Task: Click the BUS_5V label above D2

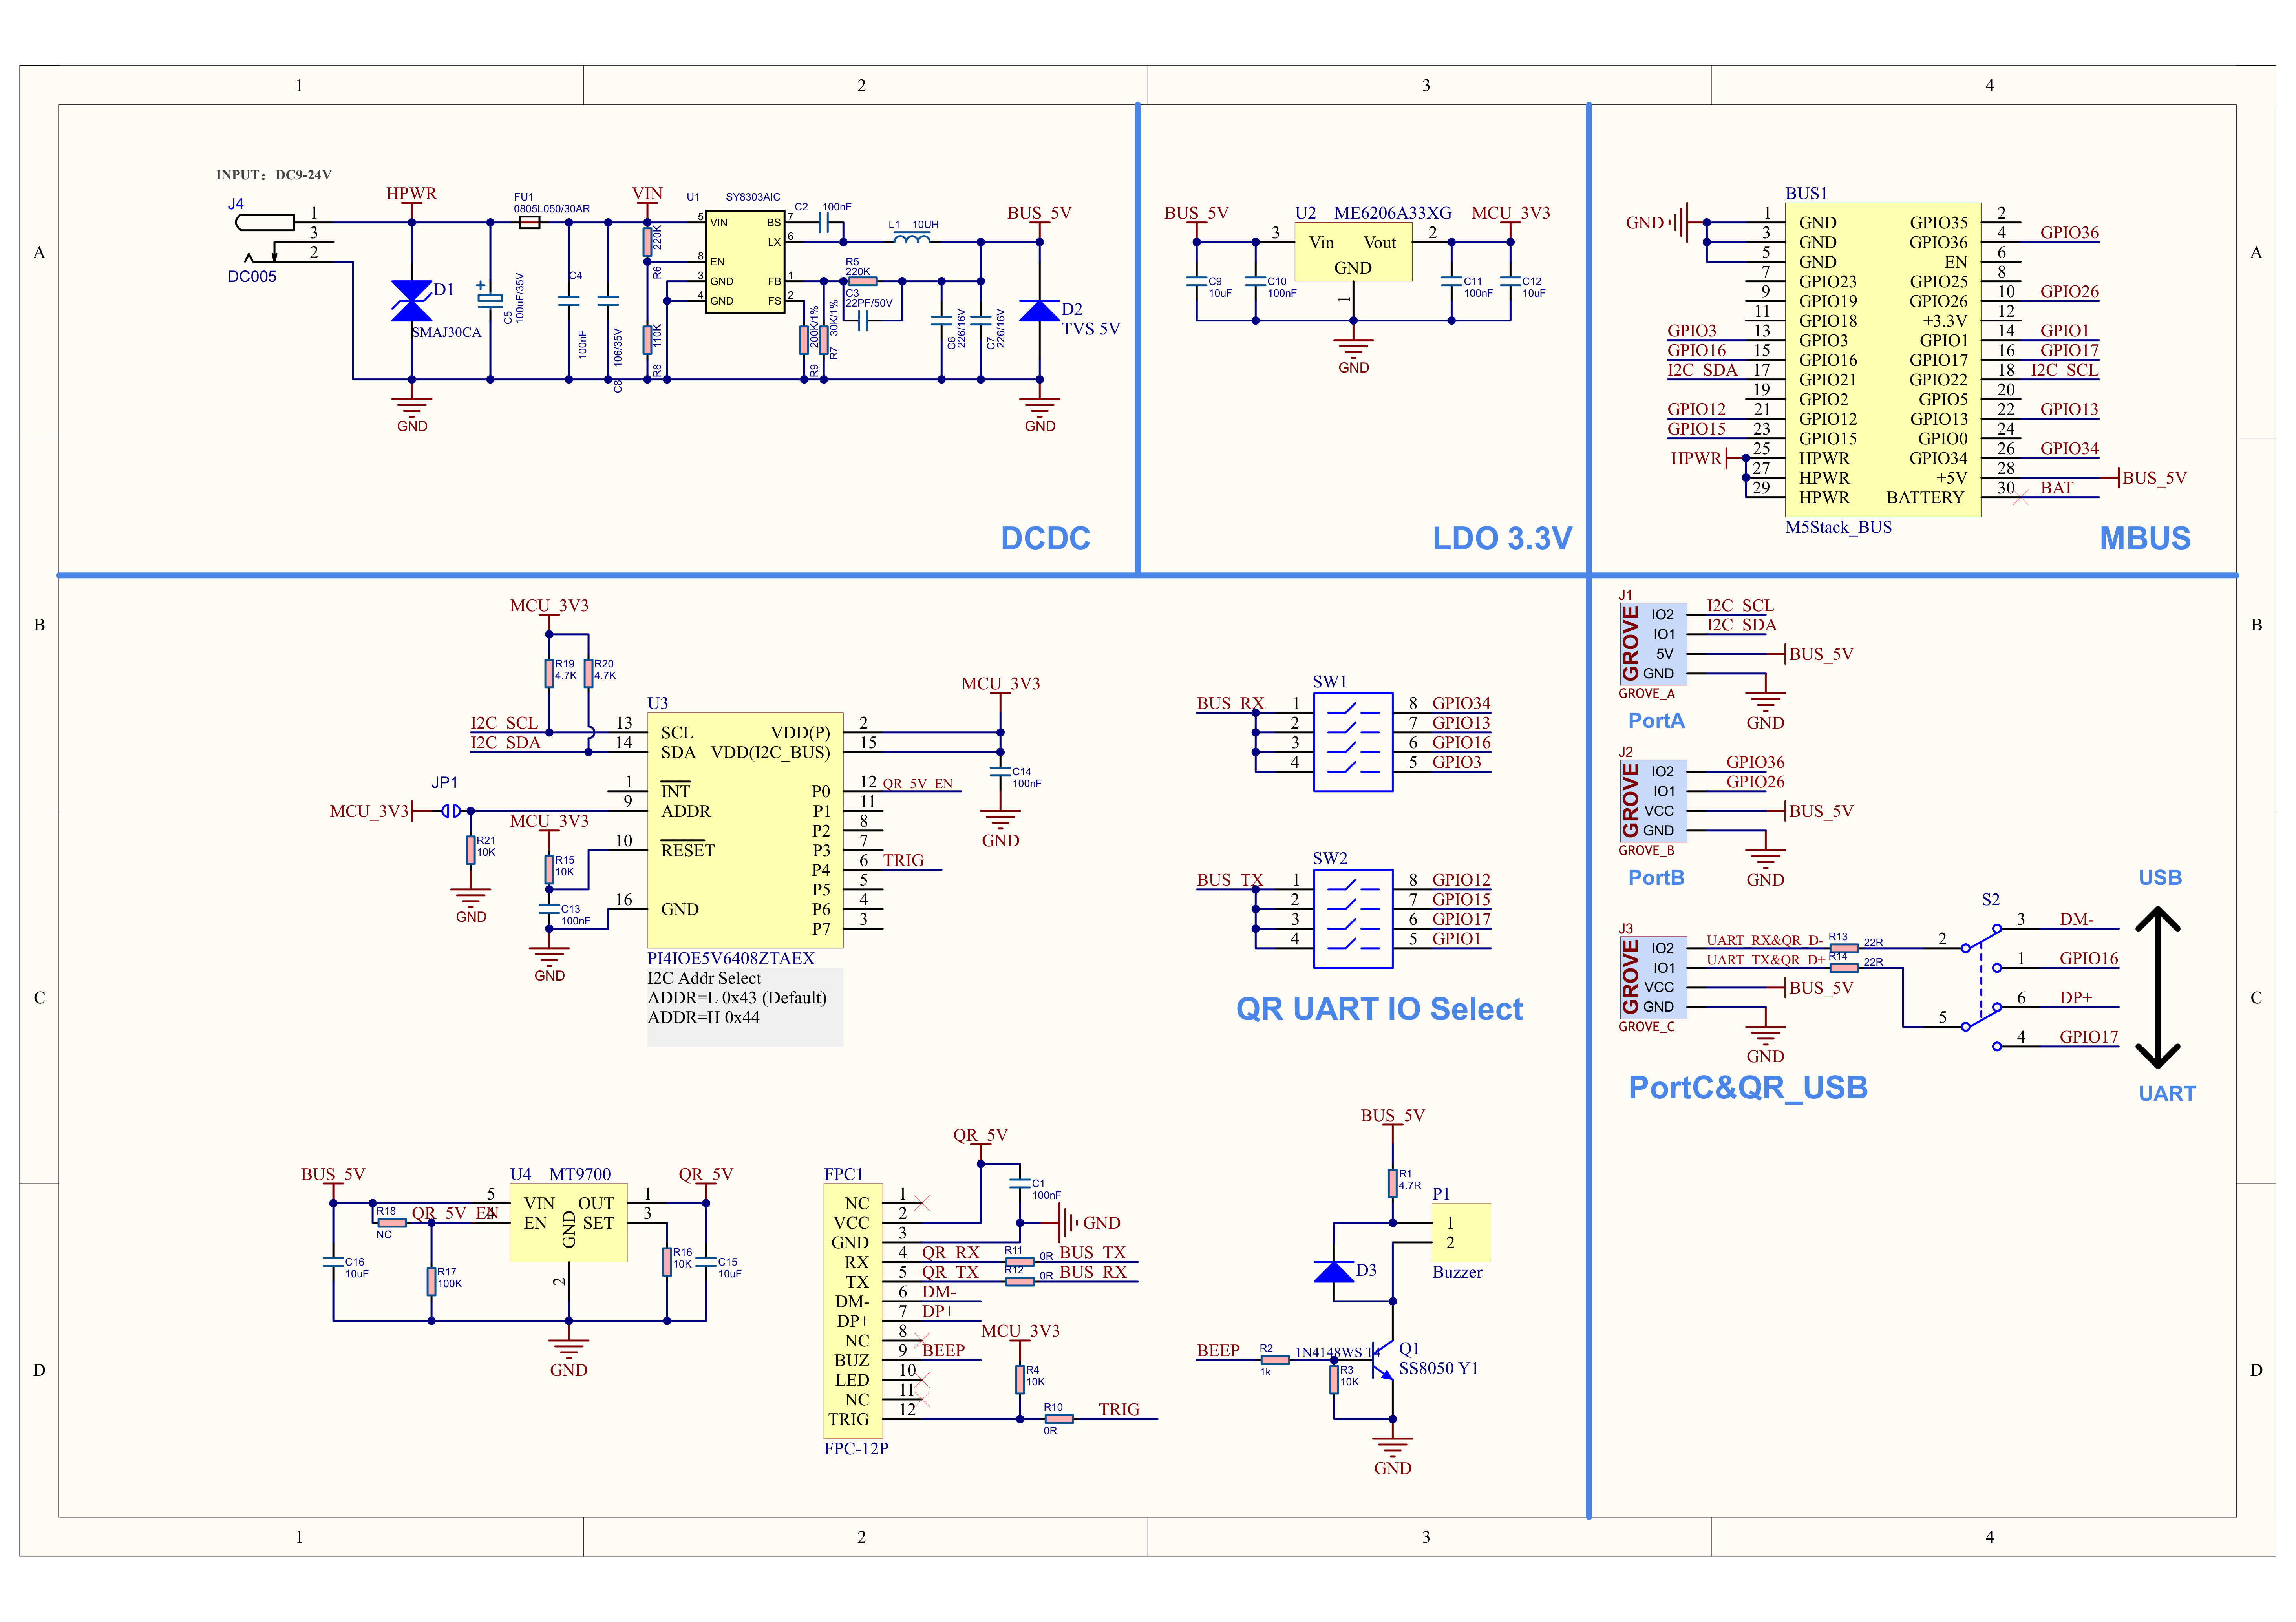Action: pyautogui.click(x=1039, y=213)
